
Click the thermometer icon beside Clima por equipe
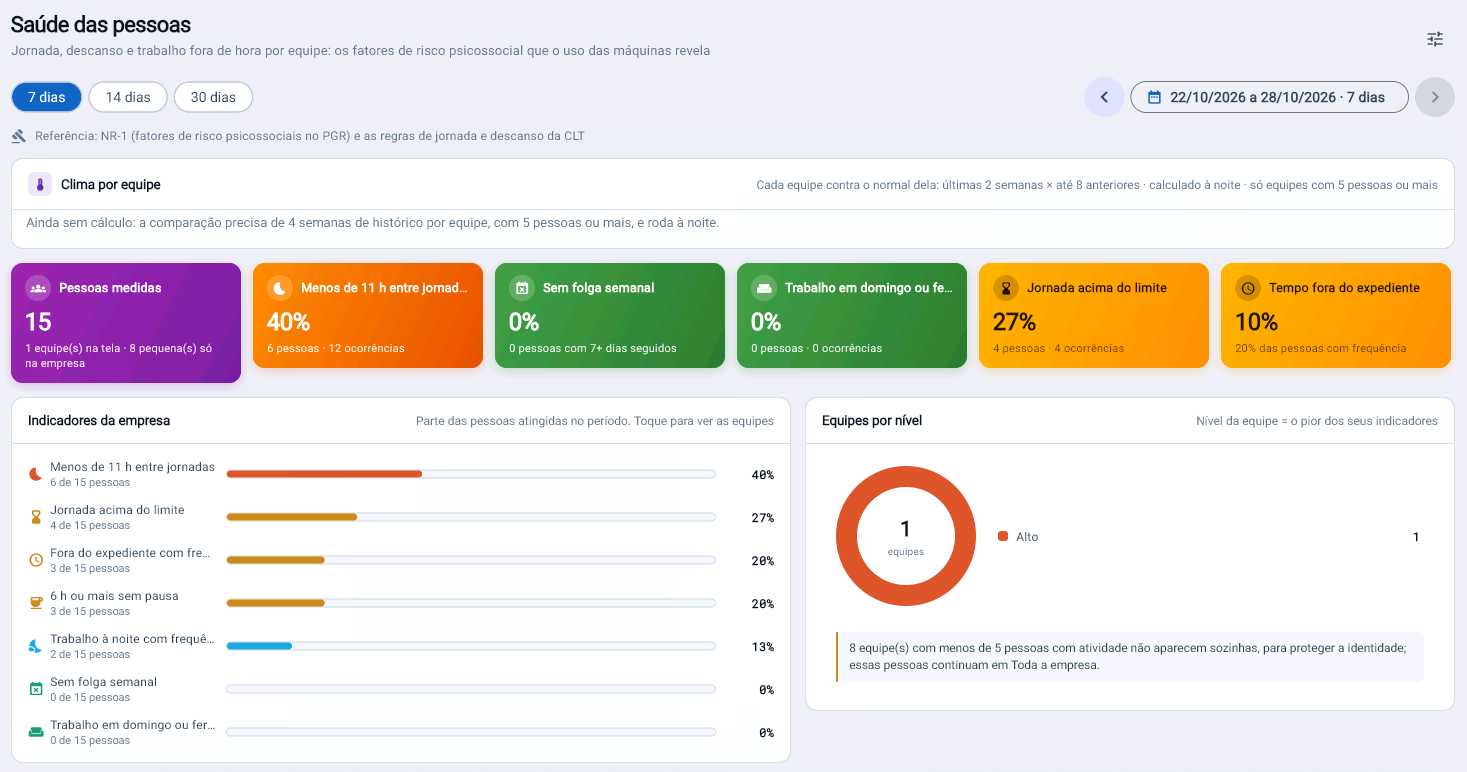(x=40, y=184)
